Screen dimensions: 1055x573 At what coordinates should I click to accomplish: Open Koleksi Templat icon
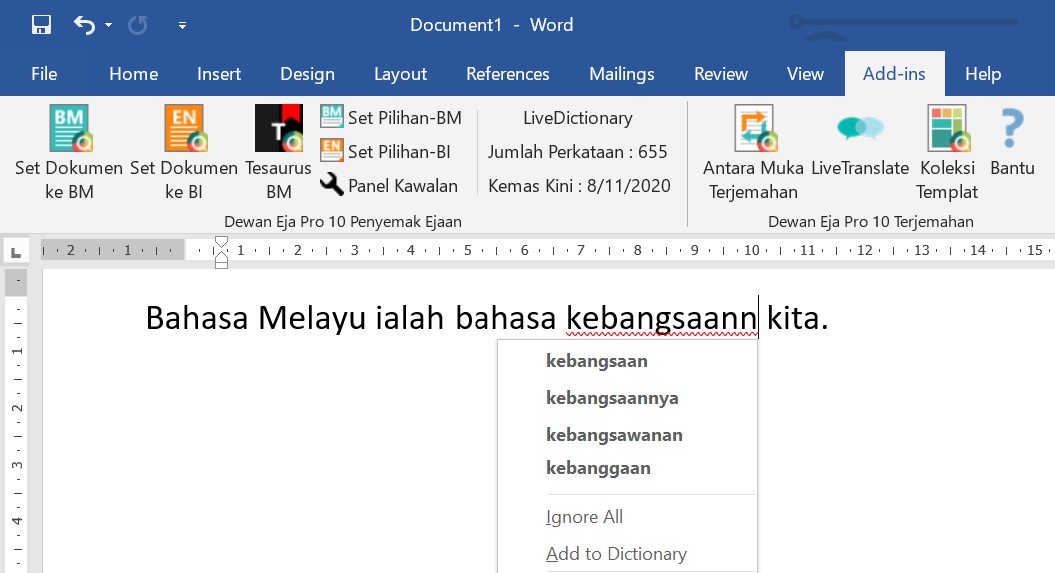pos(947,128)
